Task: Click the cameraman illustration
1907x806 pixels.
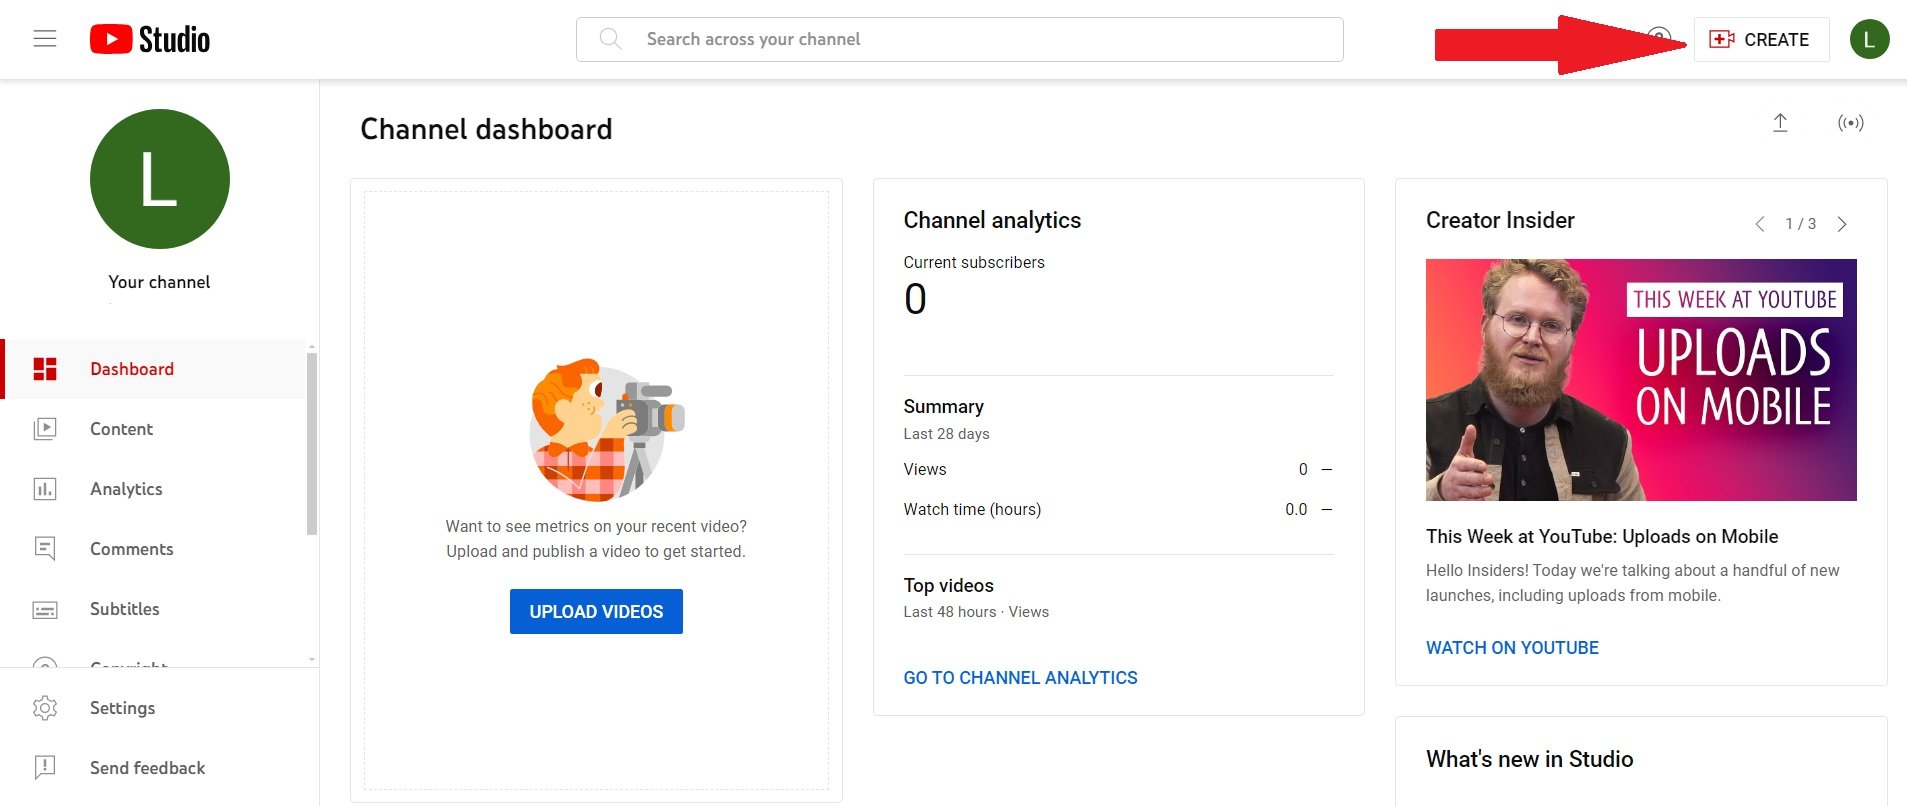Action: click(x=606, y=431)
